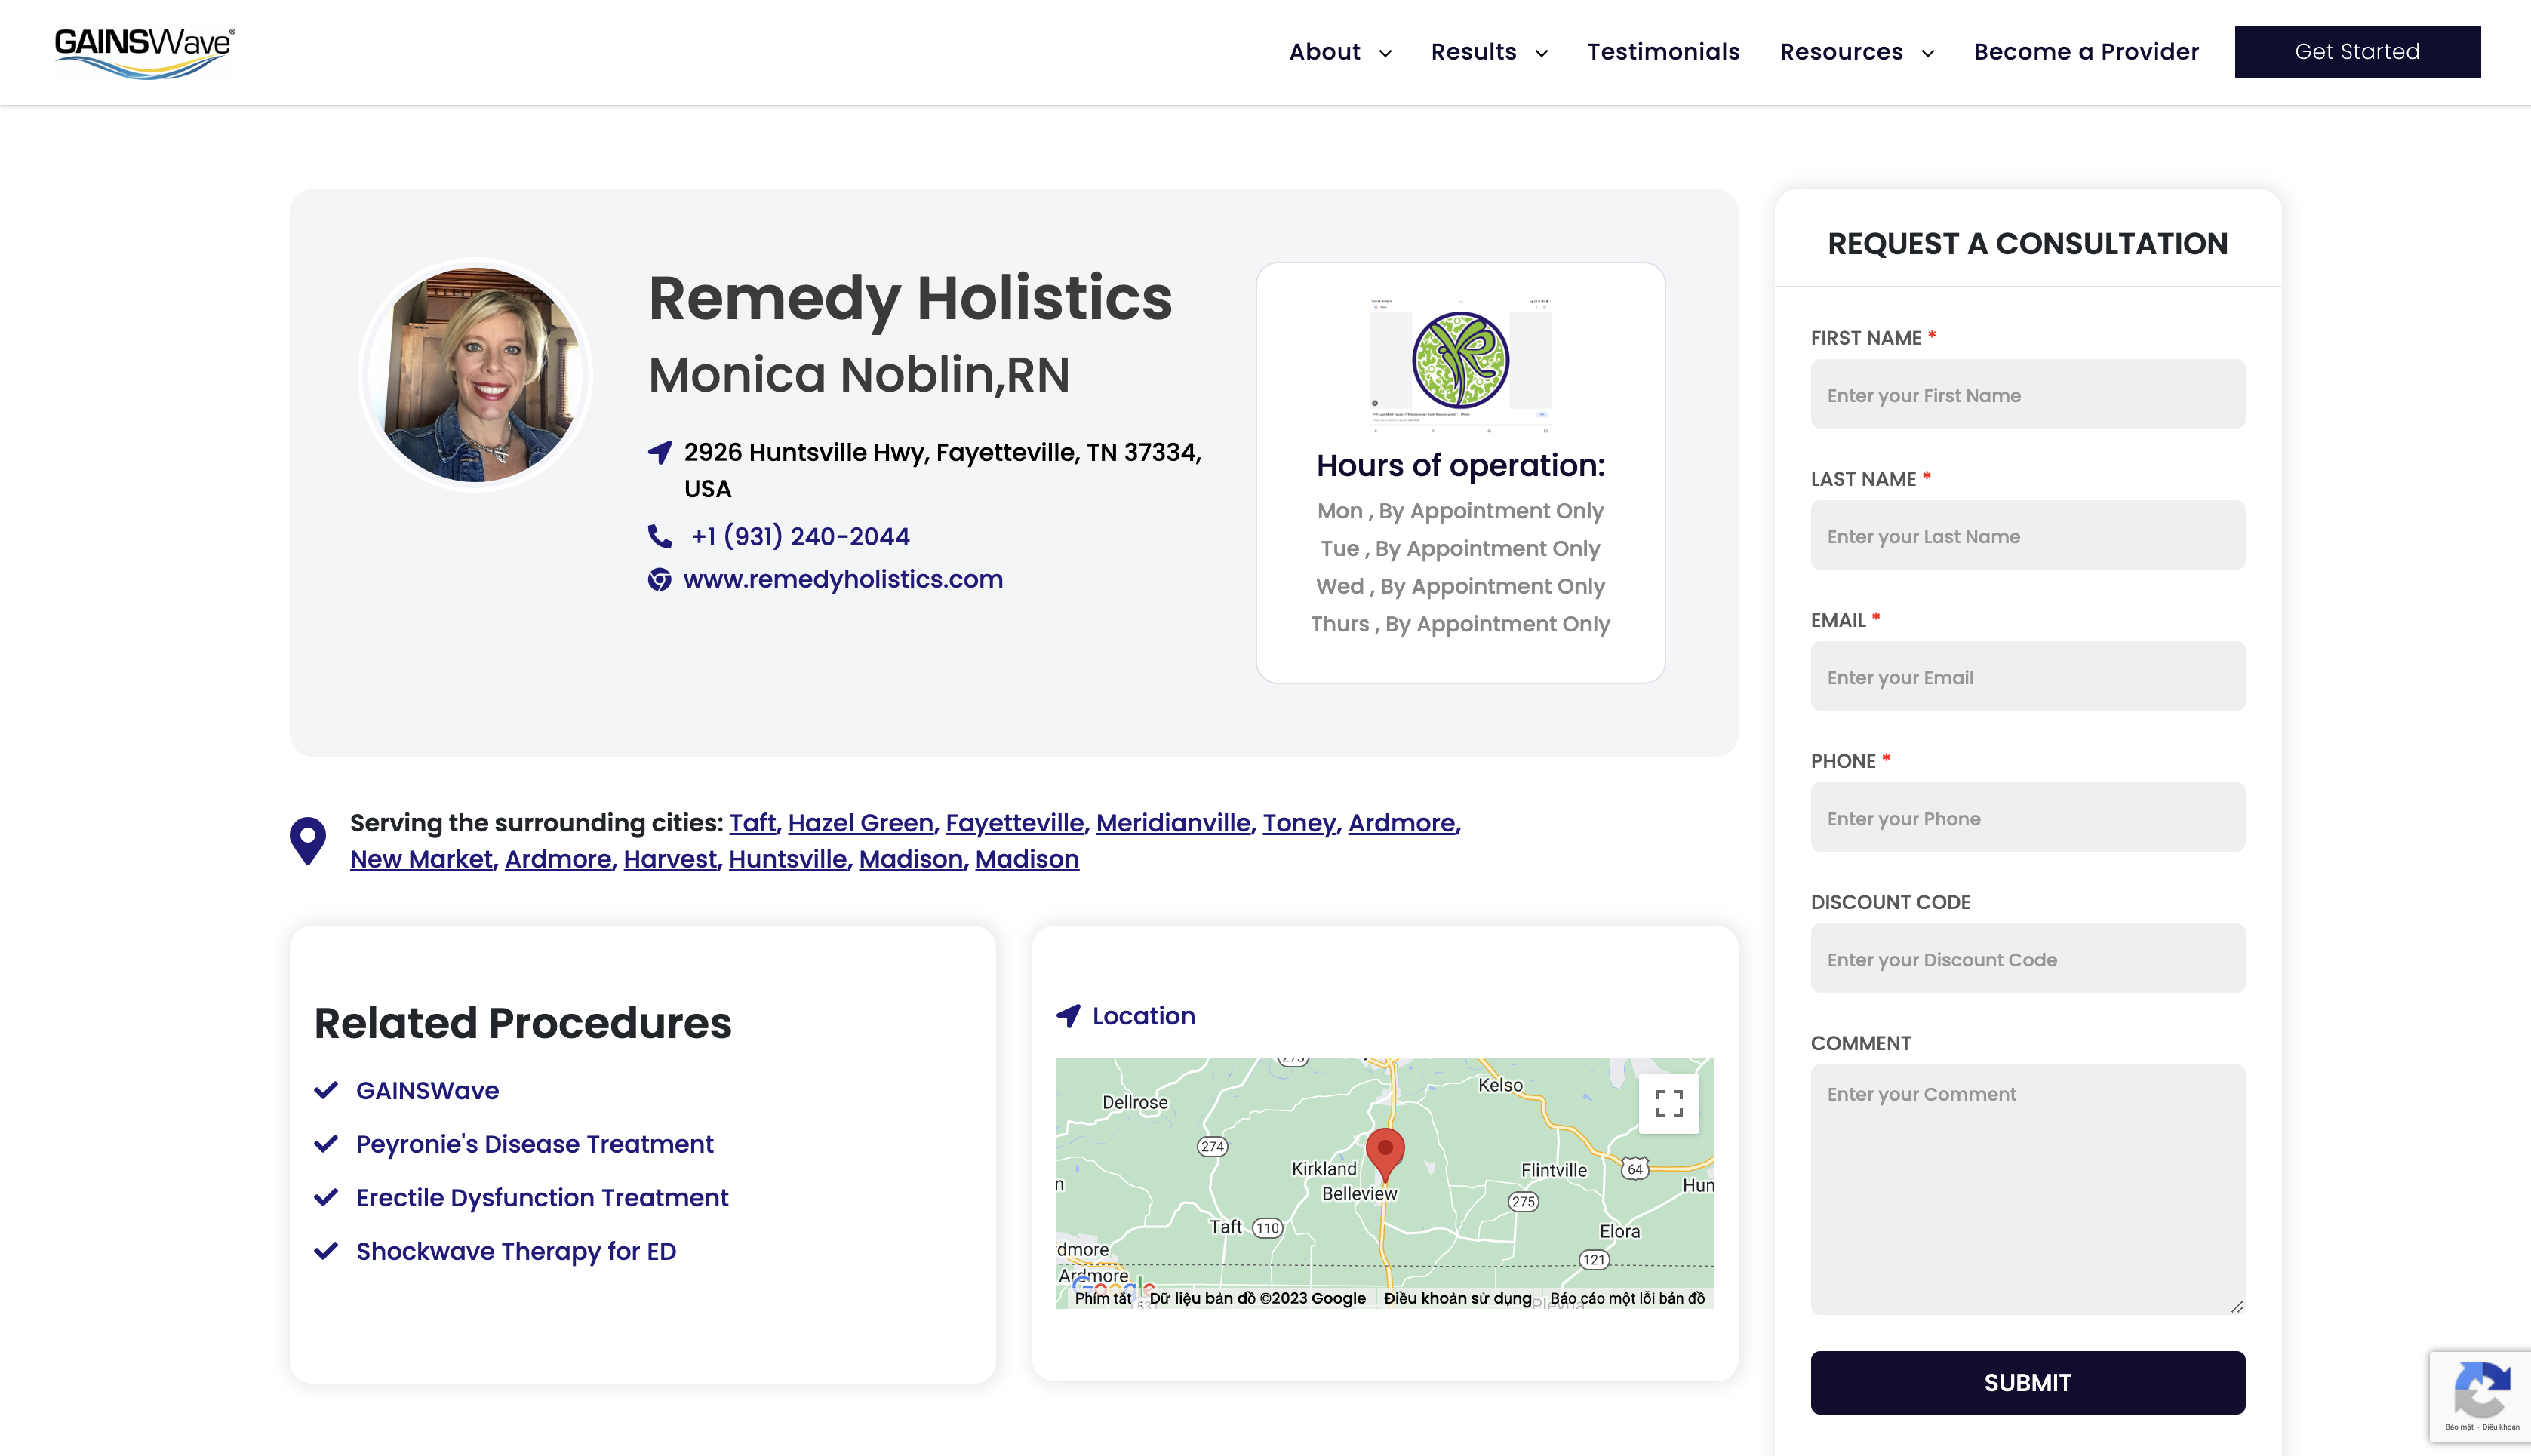Open the Hazel Green city link

[x=860, y=823]
